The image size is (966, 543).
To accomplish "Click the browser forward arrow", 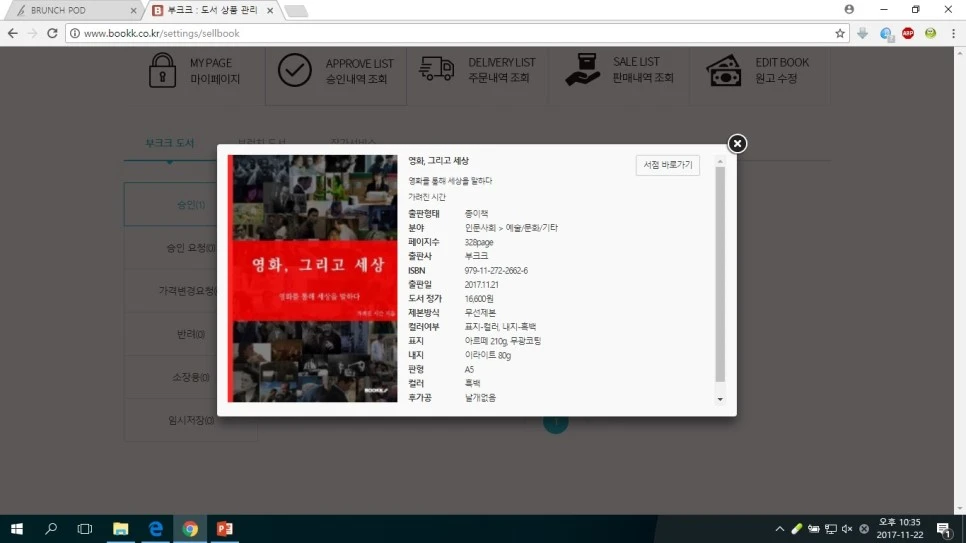I will point(33,33).
